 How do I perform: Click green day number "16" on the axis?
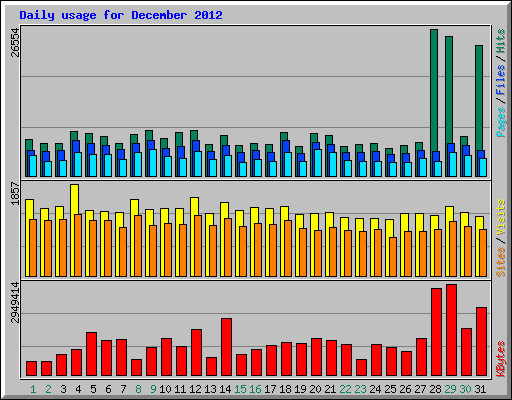click(x=255, y=389)
